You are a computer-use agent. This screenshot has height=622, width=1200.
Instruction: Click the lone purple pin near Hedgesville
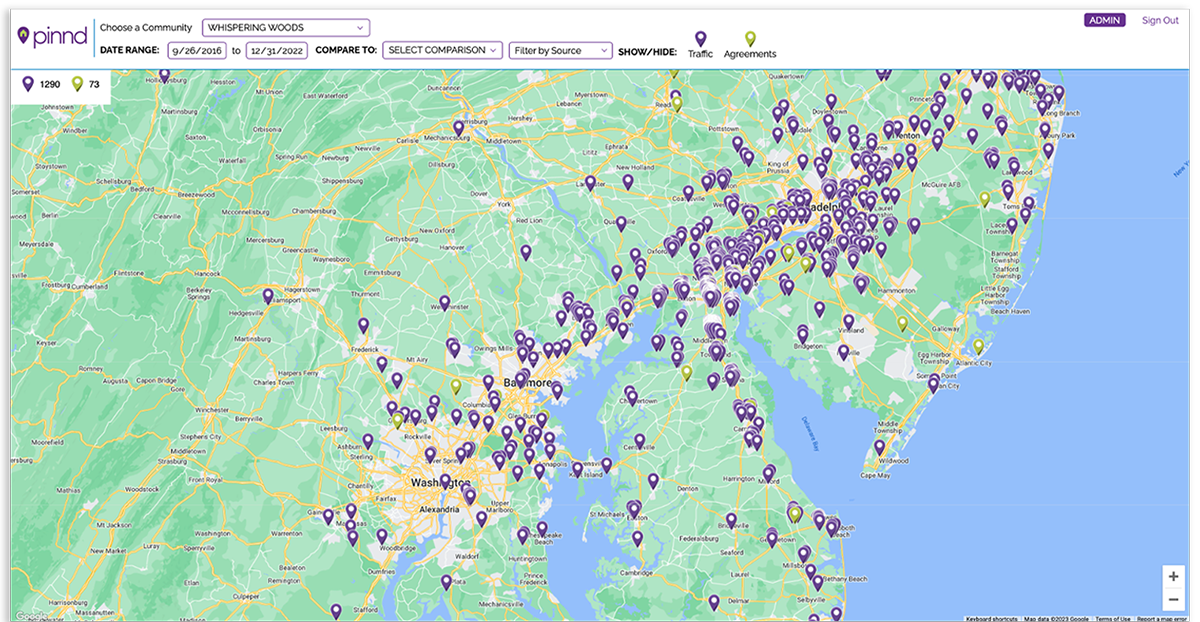click(x=268, y=296)
